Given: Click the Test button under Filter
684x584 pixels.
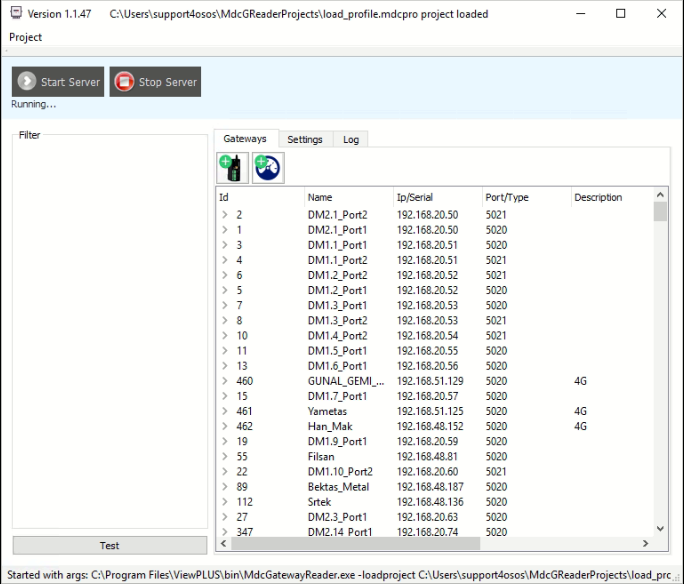Looking at the screenshot, I should pos(110,545).
